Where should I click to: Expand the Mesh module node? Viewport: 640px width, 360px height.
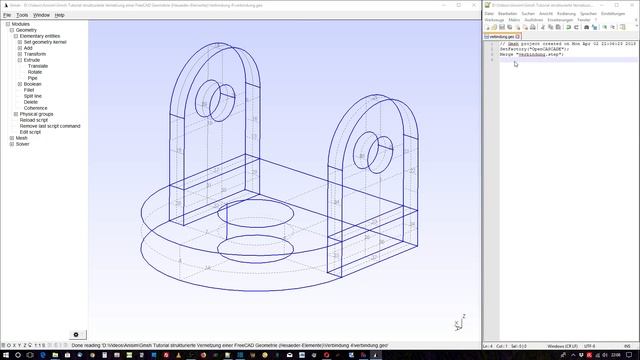coord(12,138)
